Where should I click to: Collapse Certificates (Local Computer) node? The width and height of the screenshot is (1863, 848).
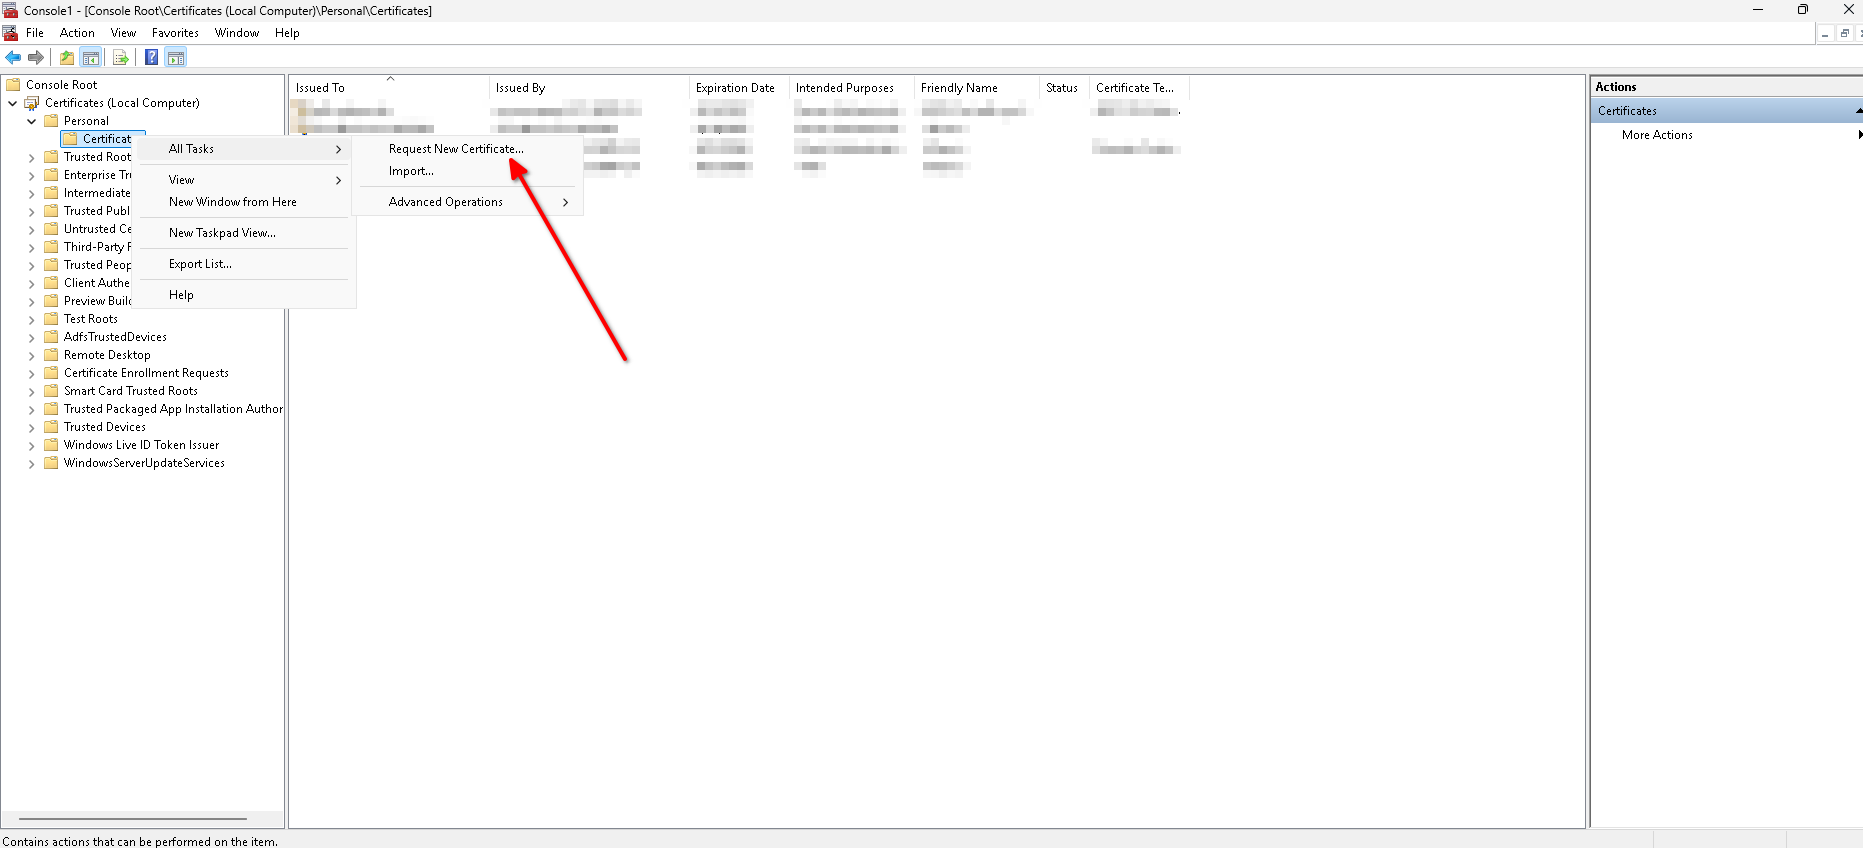tap(12, 103)
